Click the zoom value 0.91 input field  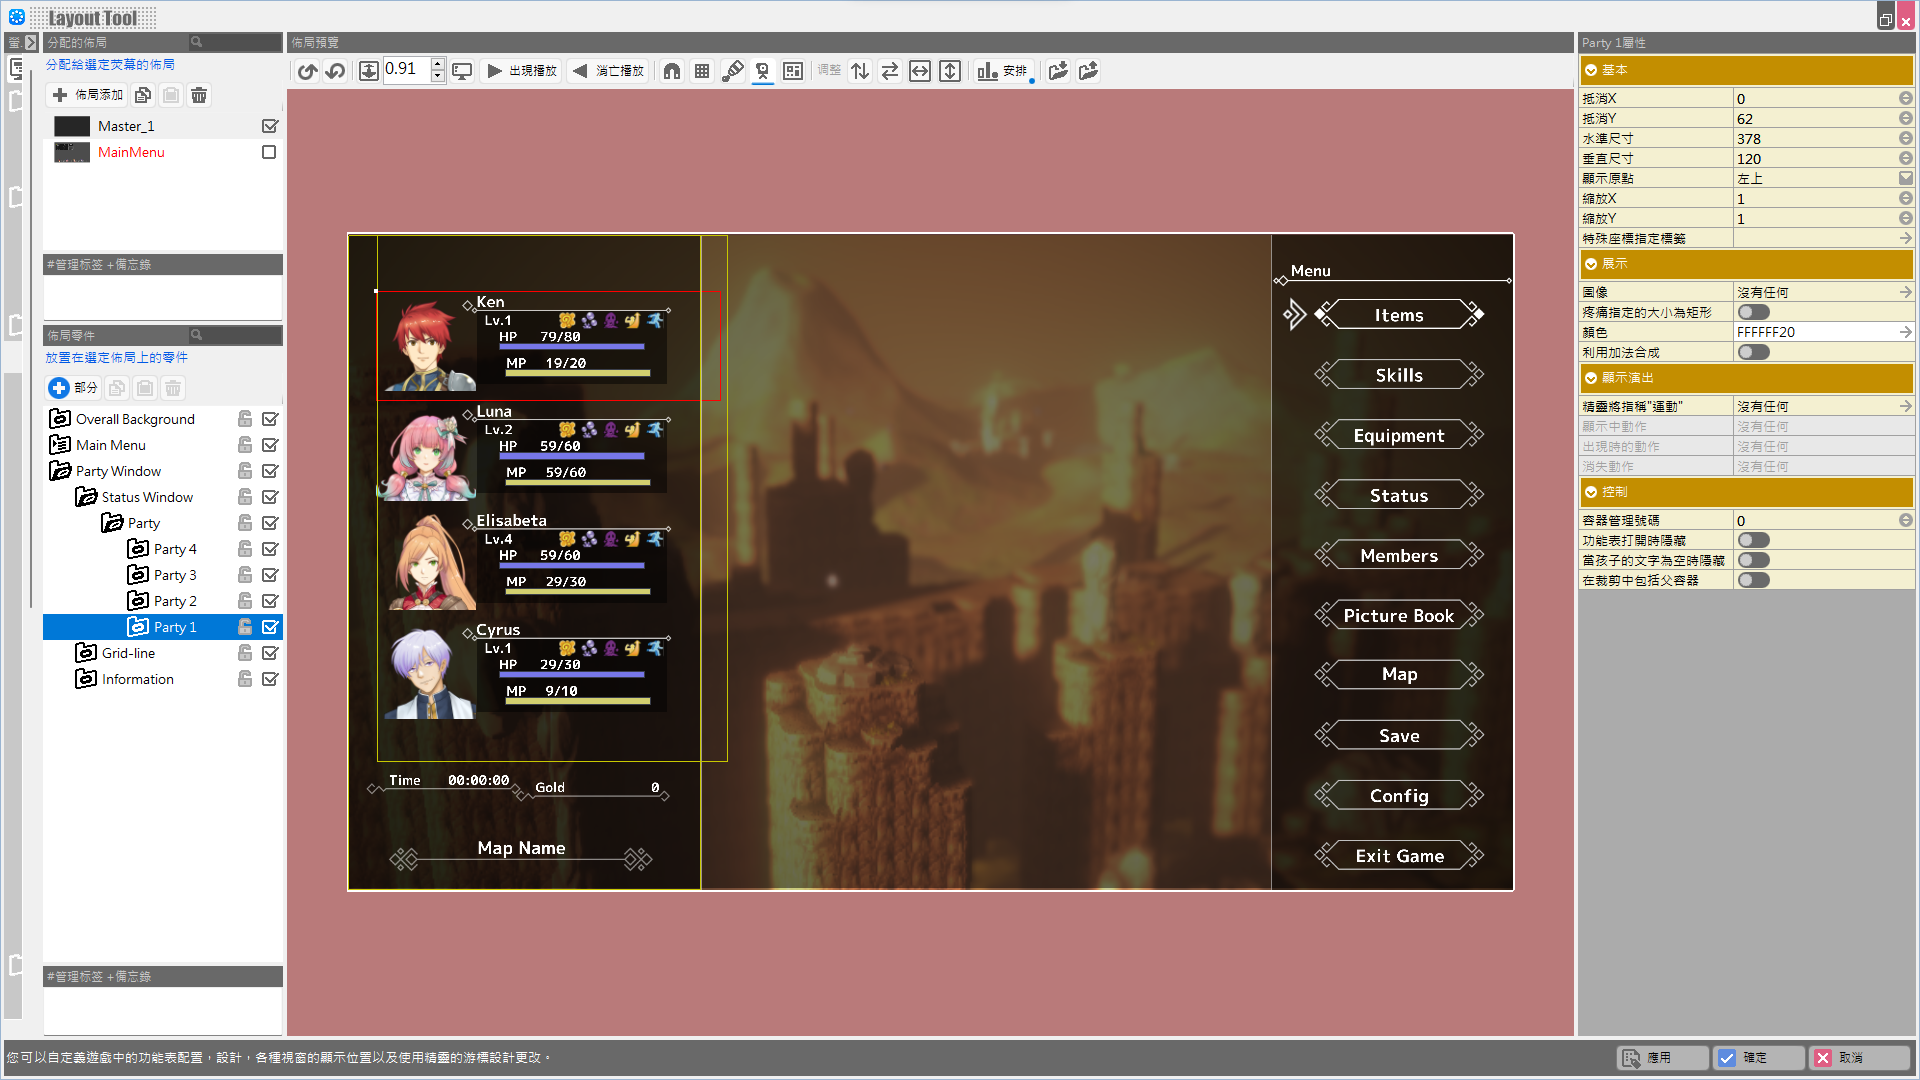click(x=405, y=69)
